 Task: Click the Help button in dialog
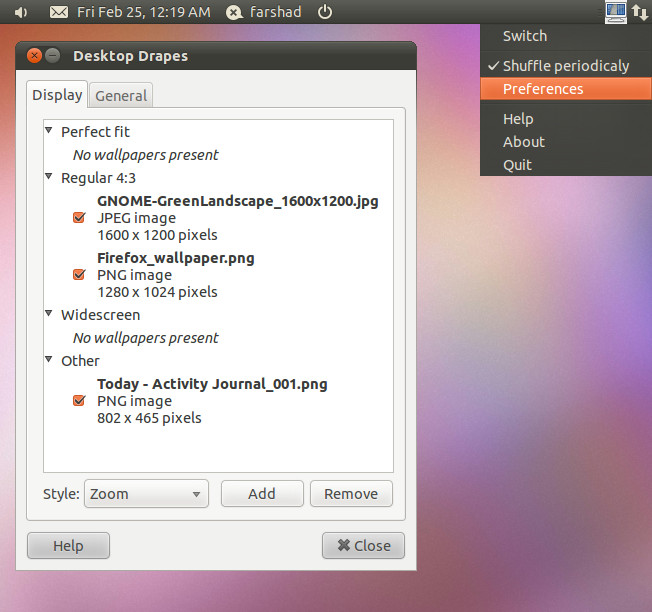[x=68, y=545]
